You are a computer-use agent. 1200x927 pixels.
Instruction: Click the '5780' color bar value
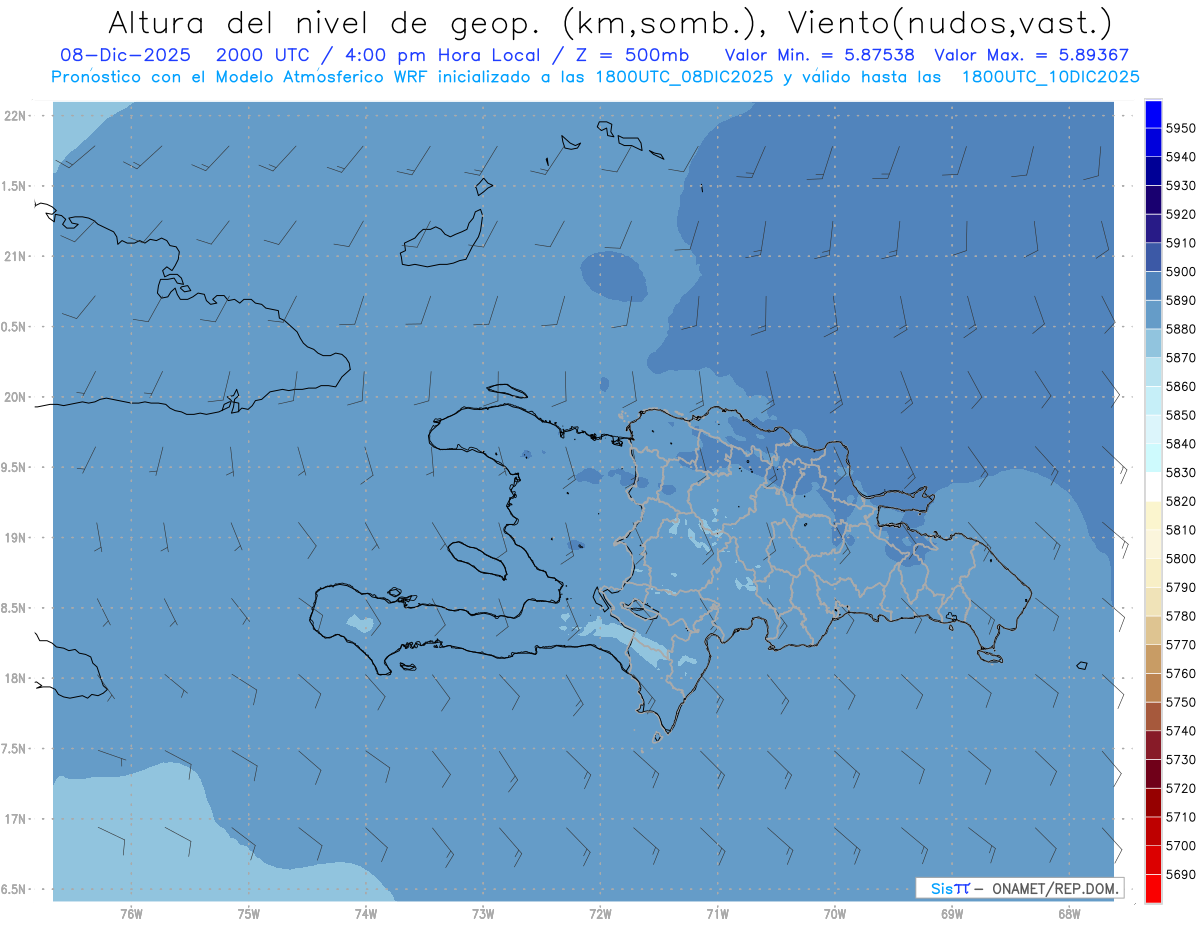pyautogui.click(x=1180, y=616)
